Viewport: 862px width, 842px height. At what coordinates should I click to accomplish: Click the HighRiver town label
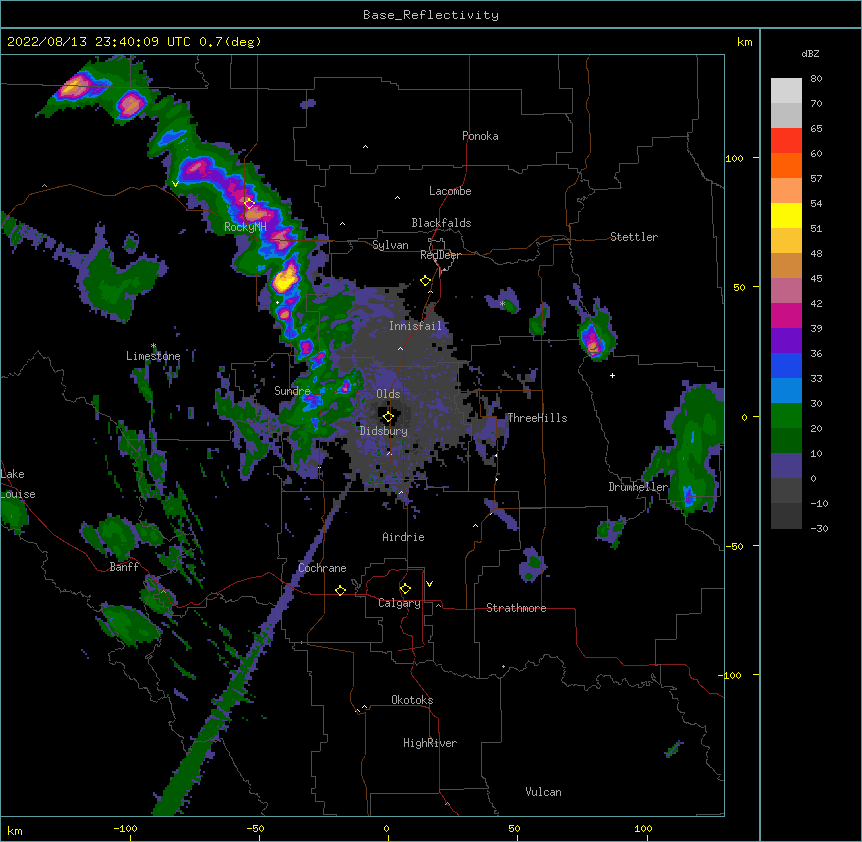pyautogui.click(x=430, y=743)
